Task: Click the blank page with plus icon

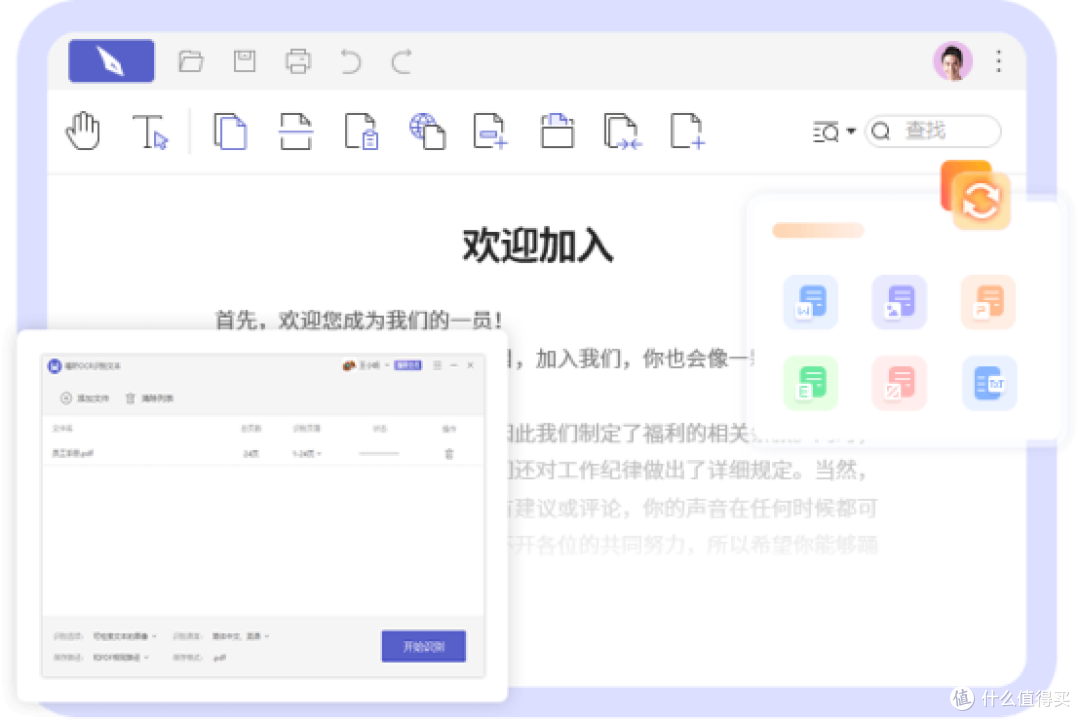Action: click(x=687, y=131)
